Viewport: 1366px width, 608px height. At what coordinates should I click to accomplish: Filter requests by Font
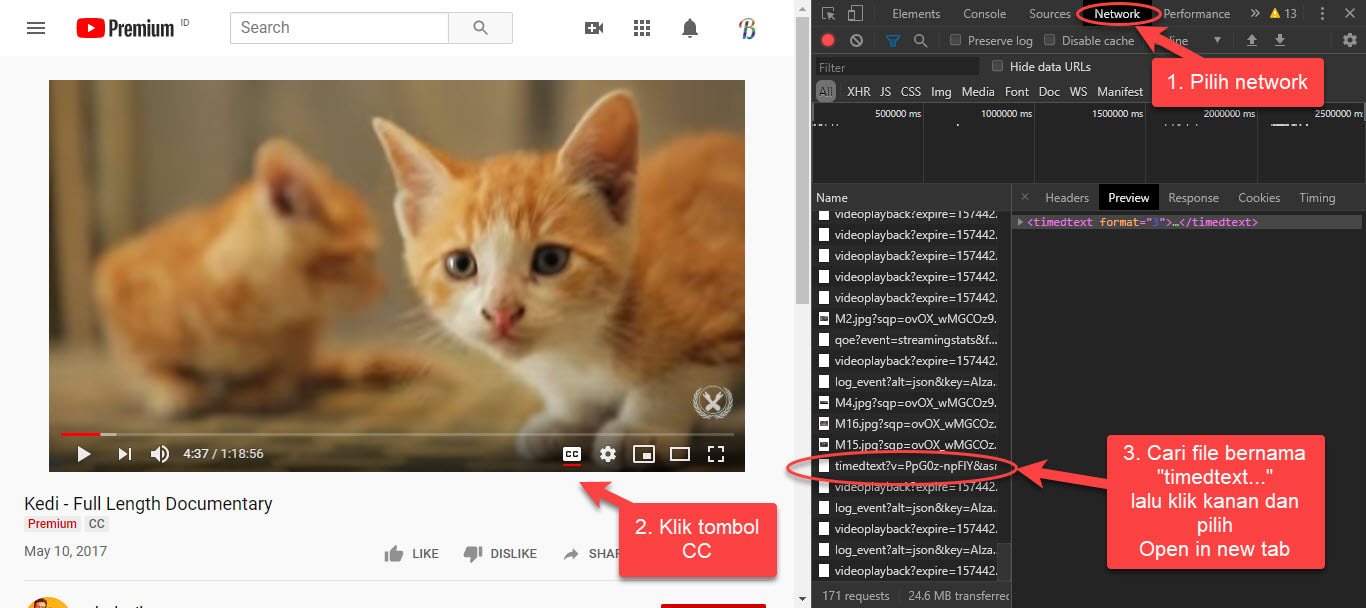pyautogui.click(x=1017, y=91)
